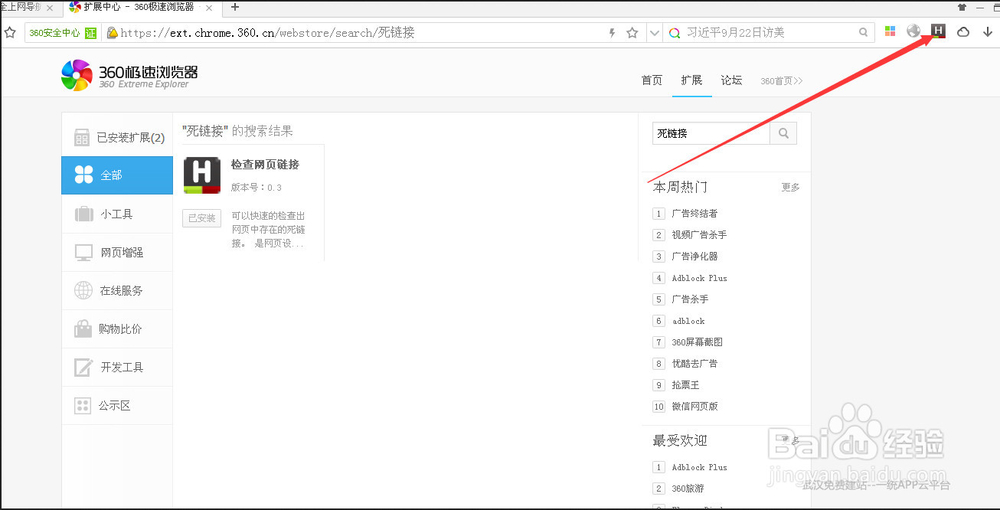Image resolution: width=1000 pixels, height=510 pixels.
Task: Open 论坛 in the top nav
Action: coord(732,80)
